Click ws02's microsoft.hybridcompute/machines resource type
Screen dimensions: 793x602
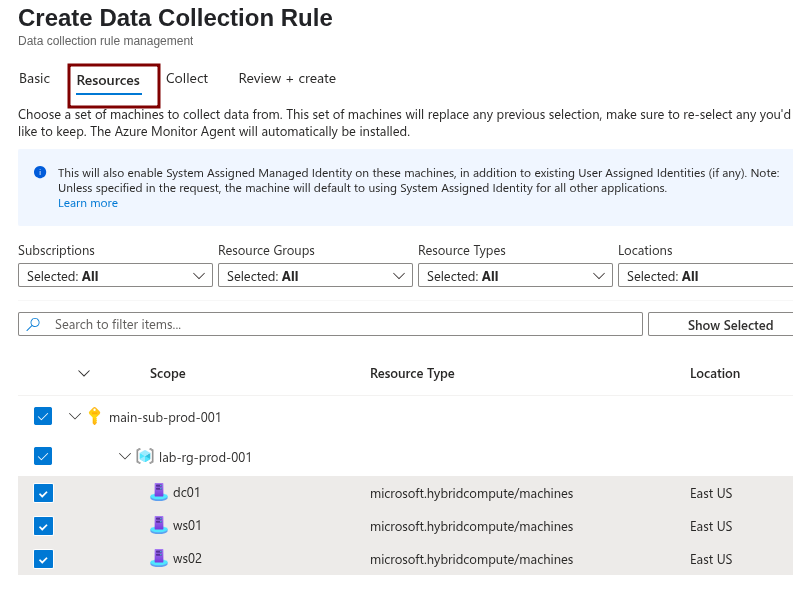click(x=471, y=560)
